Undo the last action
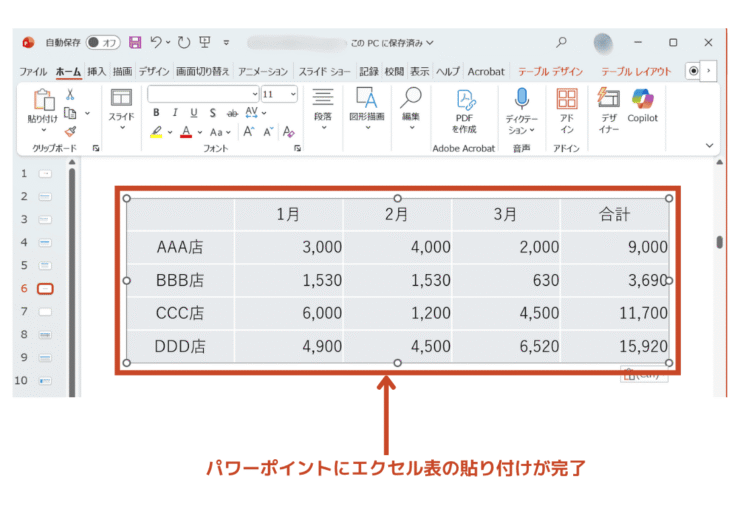The height and width of the screenshot is (505, 740). pyautogui.click(x=156, y=42)
